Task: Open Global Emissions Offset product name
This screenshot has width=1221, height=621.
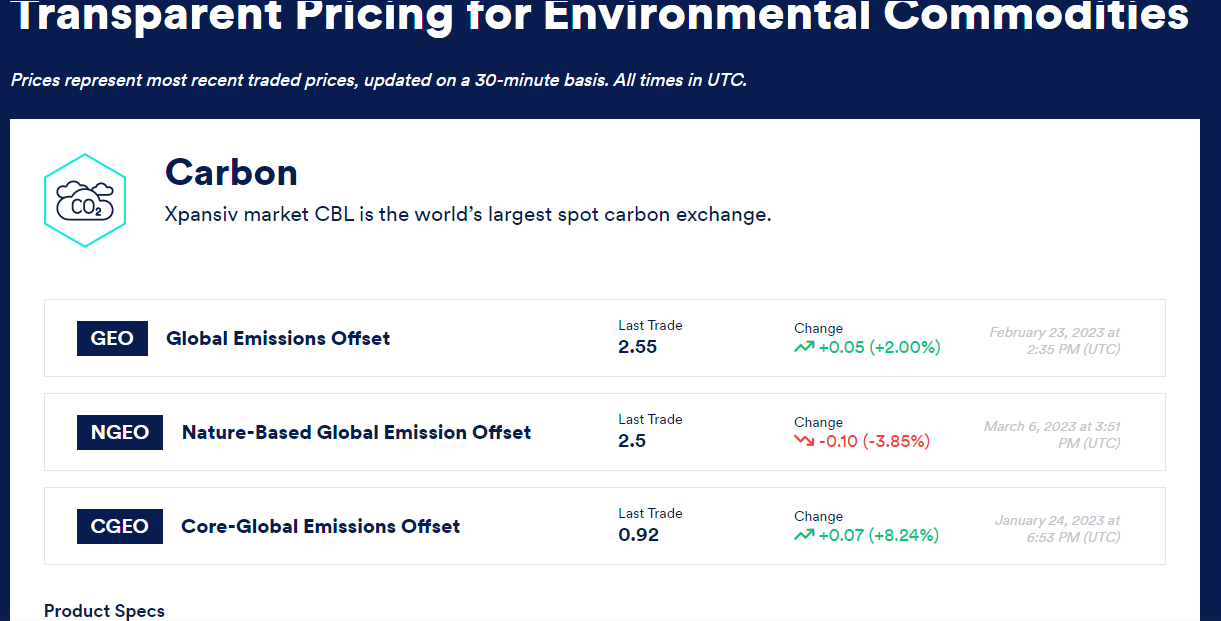Action: point(278,338)
